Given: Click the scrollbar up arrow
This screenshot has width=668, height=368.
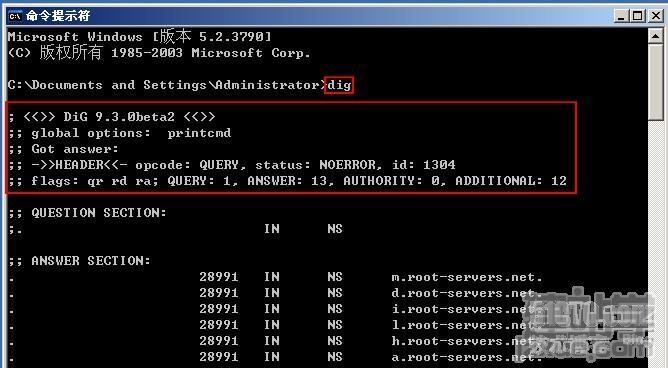Looking at the screenshot, I should pos(655,36).
